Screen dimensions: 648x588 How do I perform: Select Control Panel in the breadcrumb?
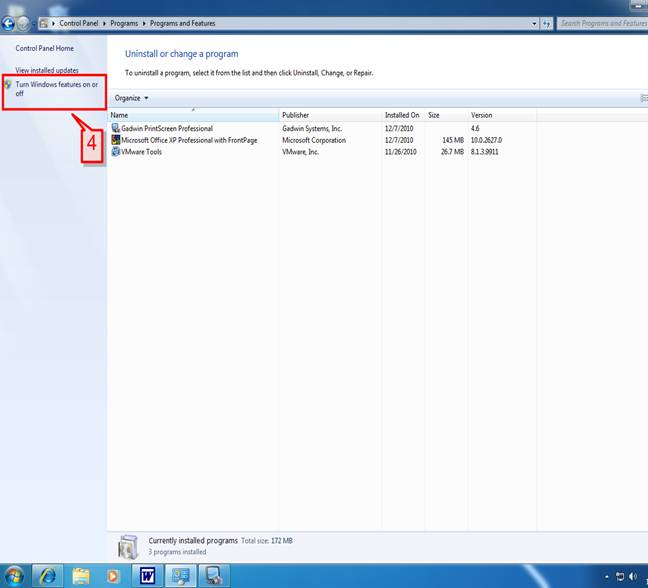(x=79, y=23)
